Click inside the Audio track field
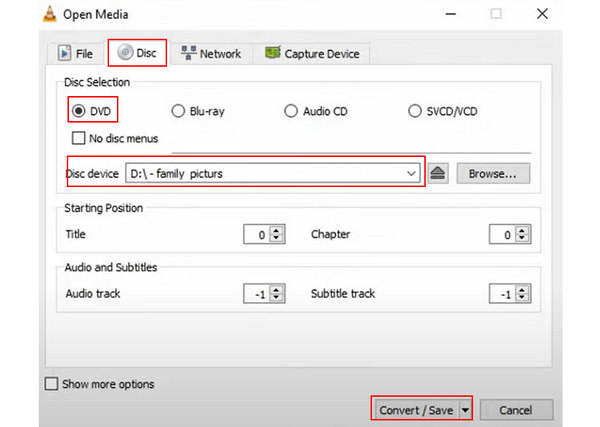600x427 pixels. point(257,294)
